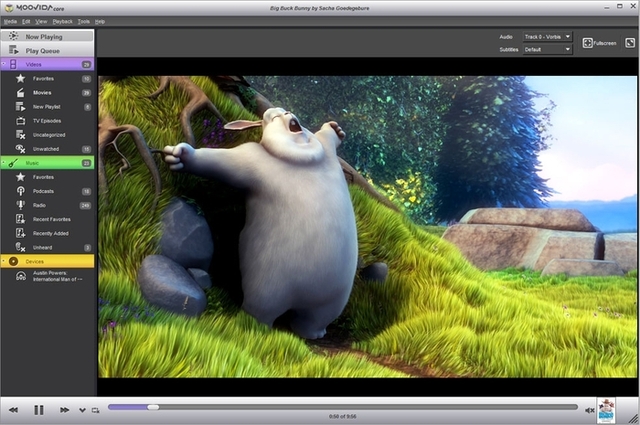Open the Media menu
Viewport: 640px width, 425px height.
[x=10, y=22]
